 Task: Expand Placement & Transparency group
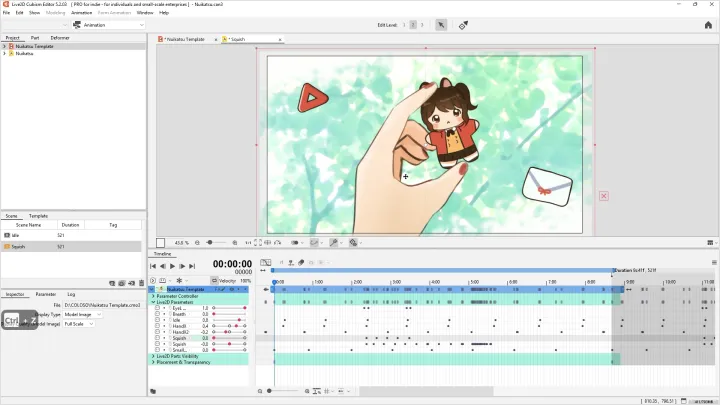pos(153,362)
